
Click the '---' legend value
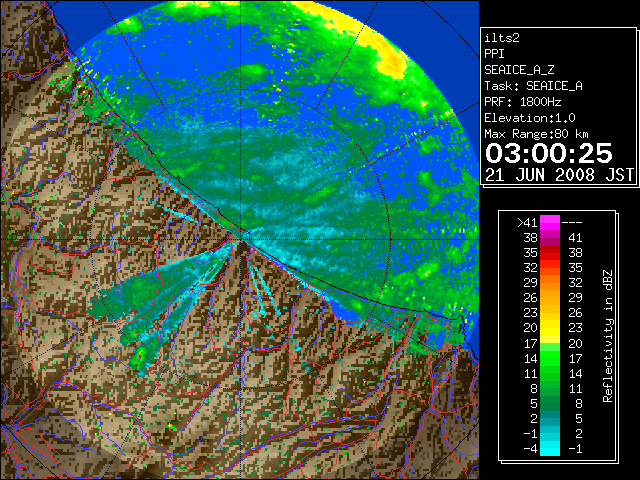pyautogui.click(x=572, y=223)
